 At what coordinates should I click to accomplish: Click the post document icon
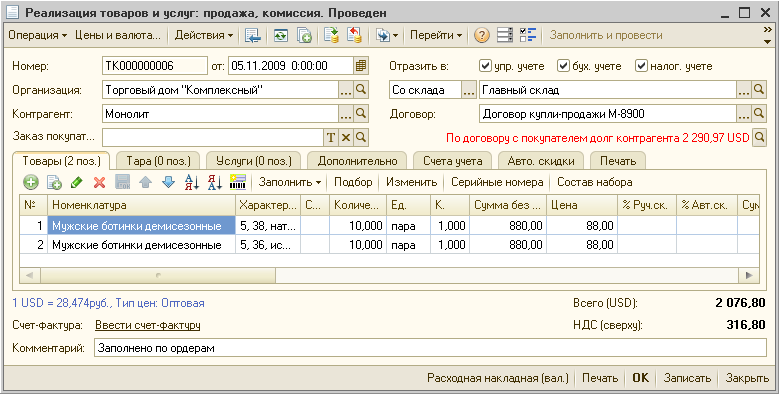331,35
